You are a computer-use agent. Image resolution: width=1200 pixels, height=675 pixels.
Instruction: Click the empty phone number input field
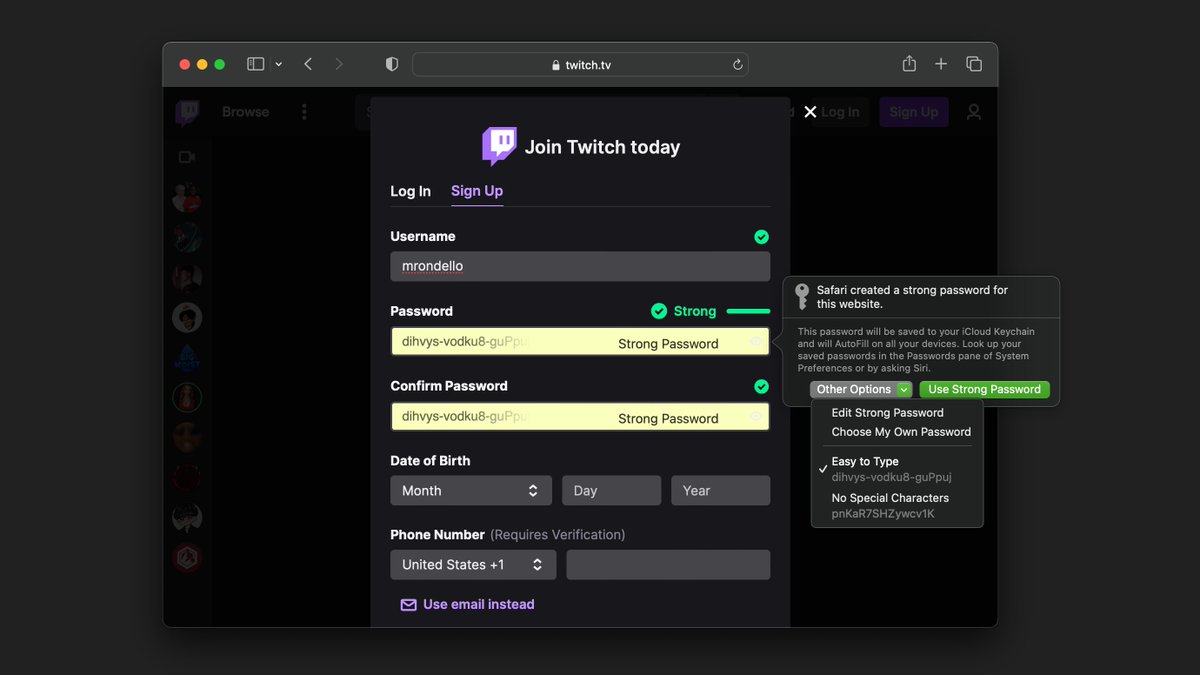[668, 564]
